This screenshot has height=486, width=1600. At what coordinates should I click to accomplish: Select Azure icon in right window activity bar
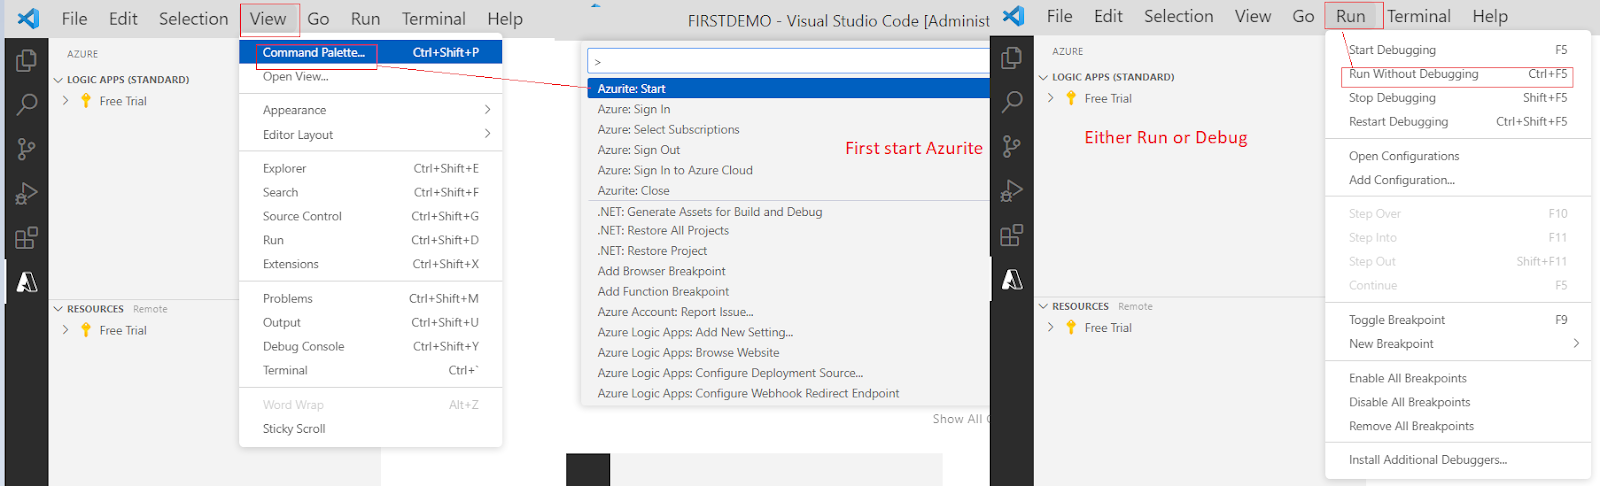pos(1013,280)
